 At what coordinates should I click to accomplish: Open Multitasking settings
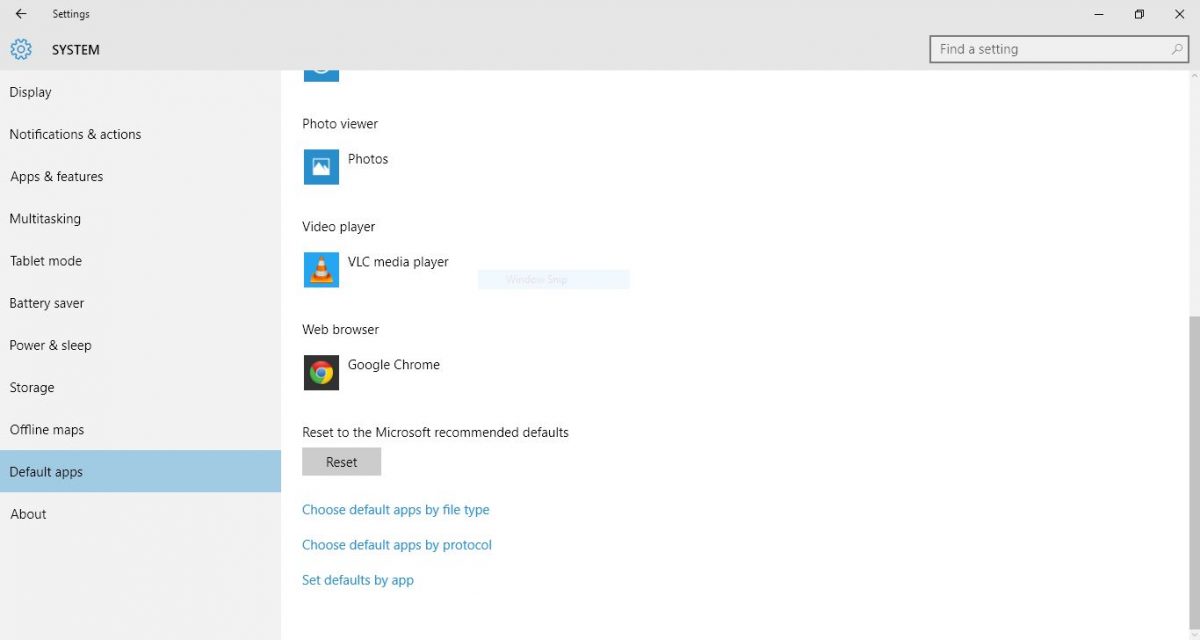coord(45,219)
